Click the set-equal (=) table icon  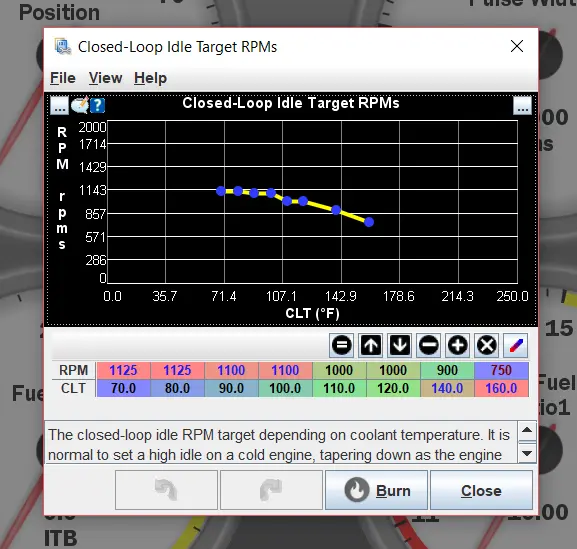tap(341, 345)
